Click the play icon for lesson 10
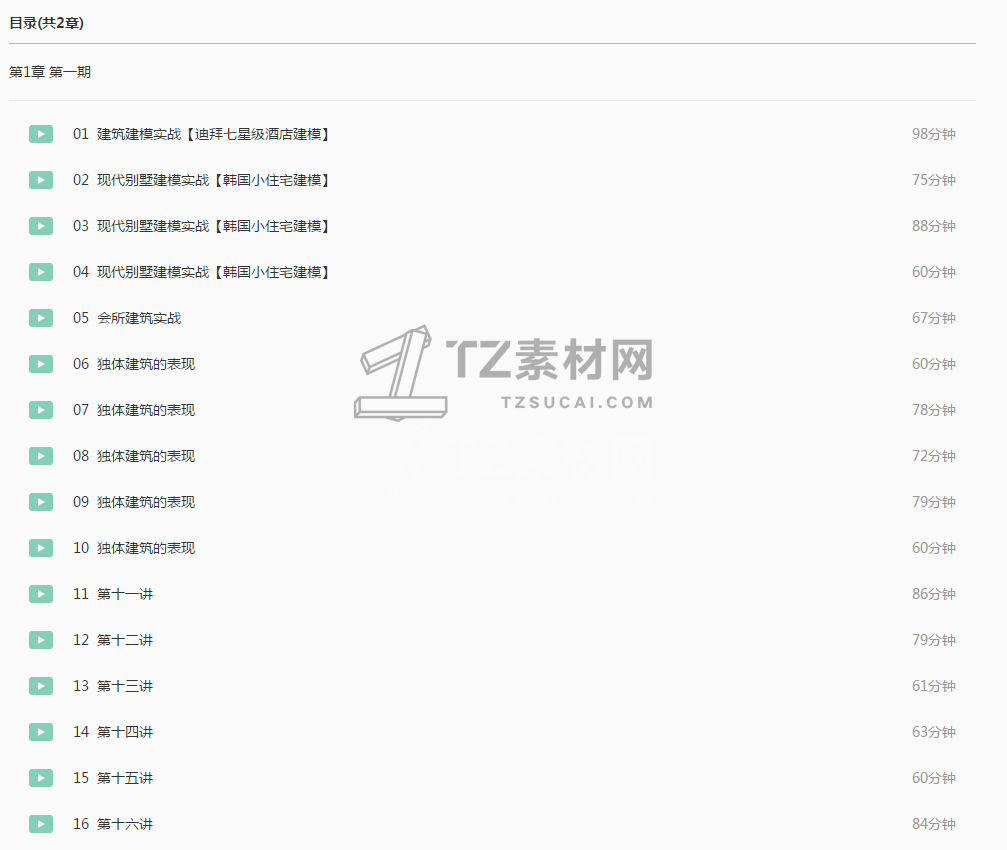1007x850 pixels. [x=41, y=548]
